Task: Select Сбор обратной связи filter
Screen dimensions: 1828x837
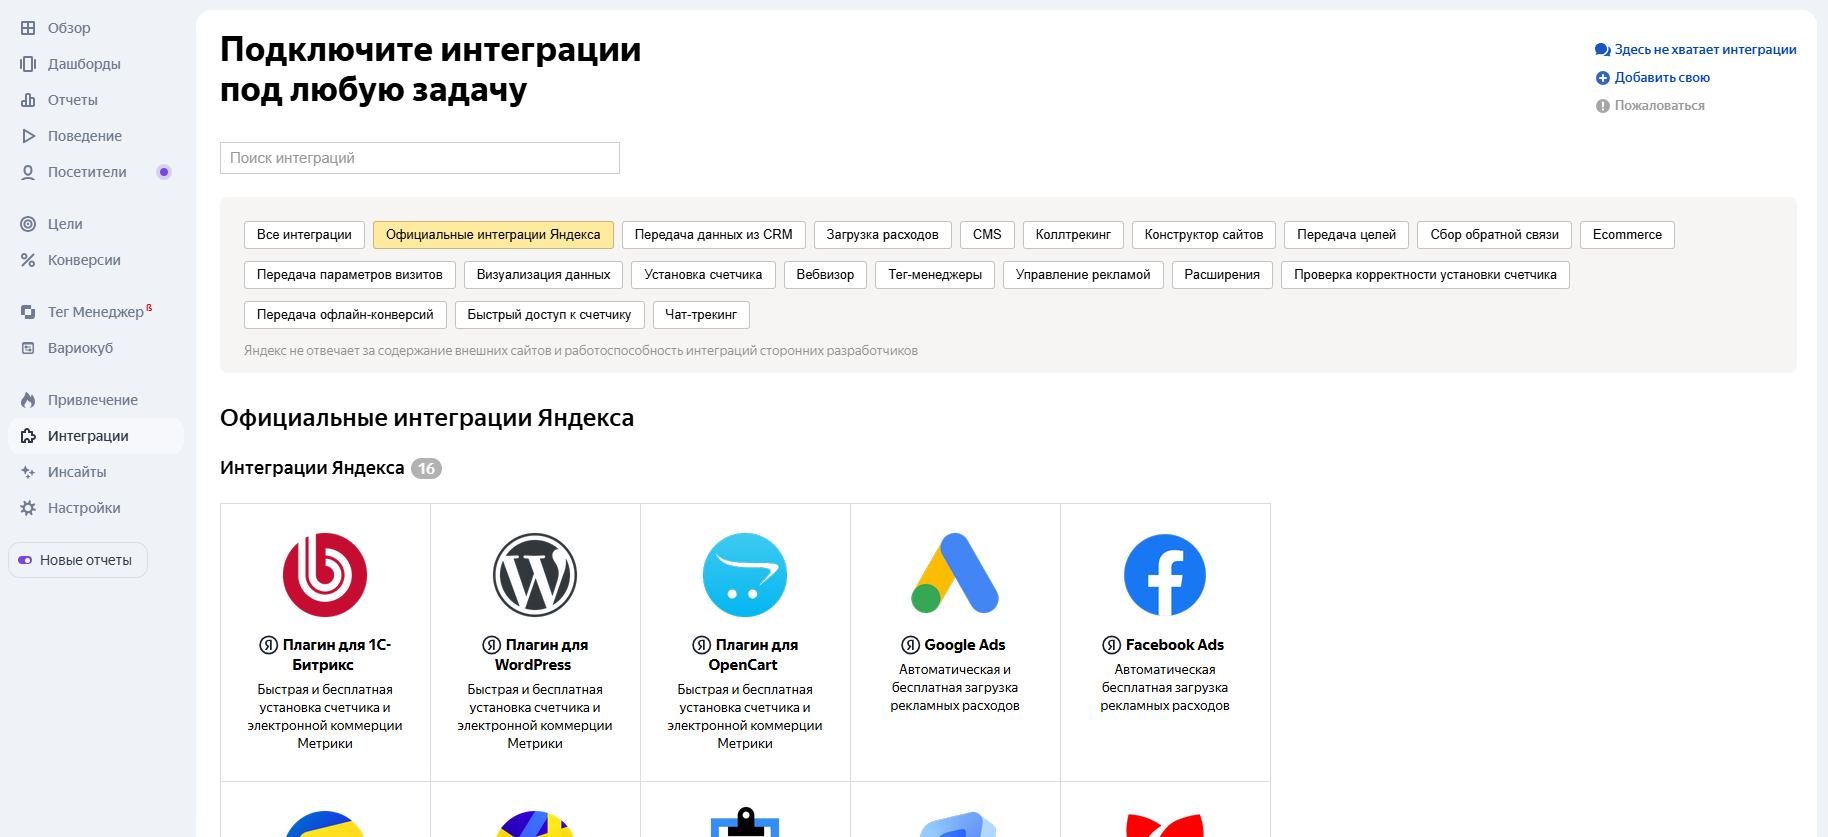Action: [1494, 235]
